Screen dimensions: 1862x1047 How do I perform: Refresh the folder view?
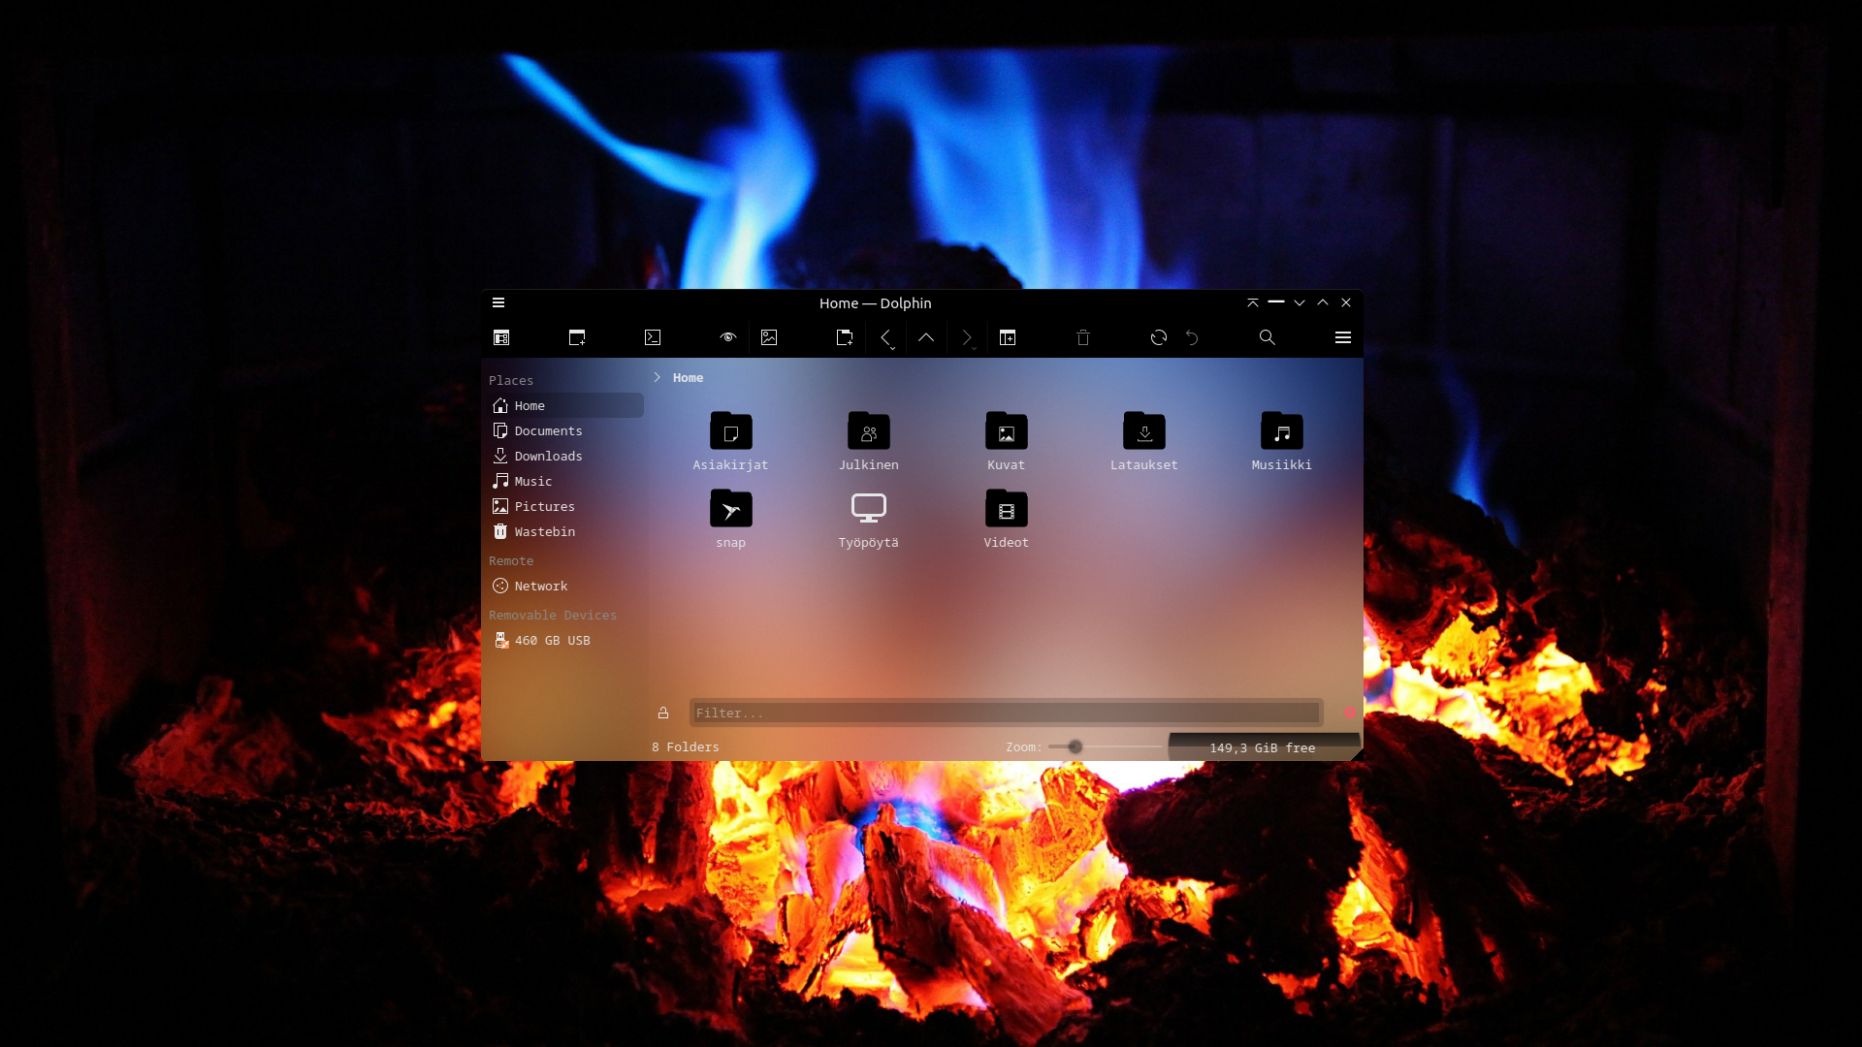(1159, 338)
